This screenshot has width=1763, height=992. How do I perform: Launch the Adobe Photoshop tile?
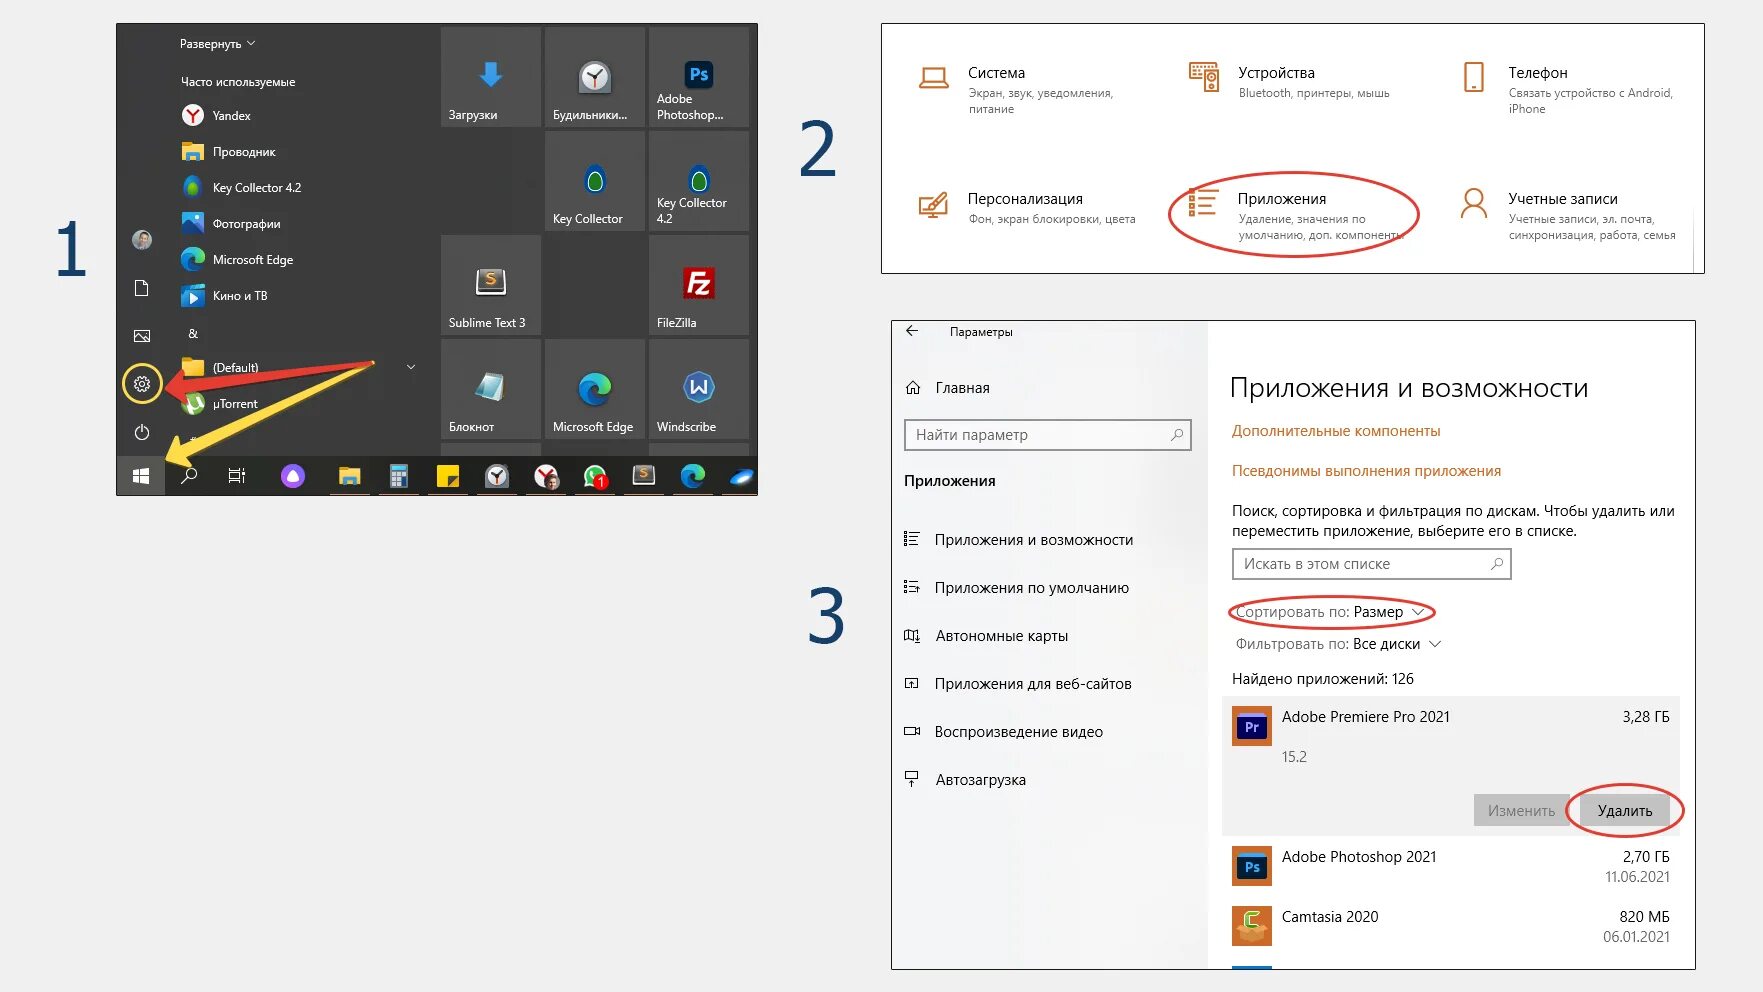(699, 77)
